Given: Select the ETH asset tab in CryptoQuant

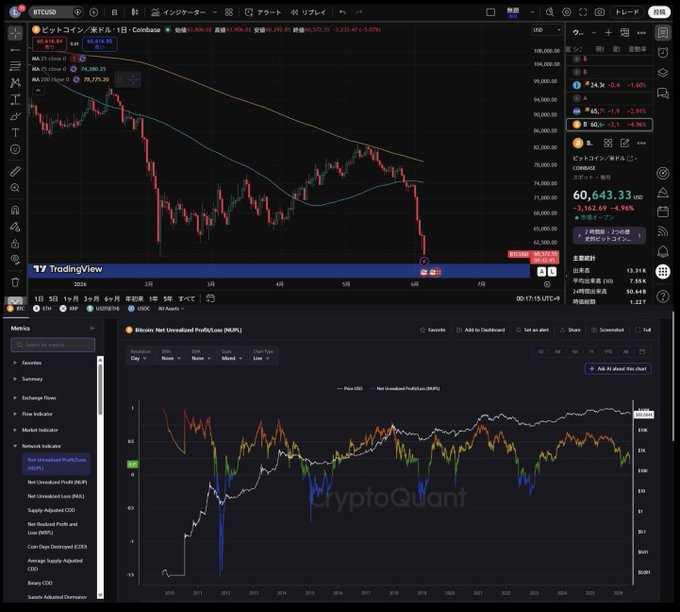Looking at the screenshot, I should (42, 308).
